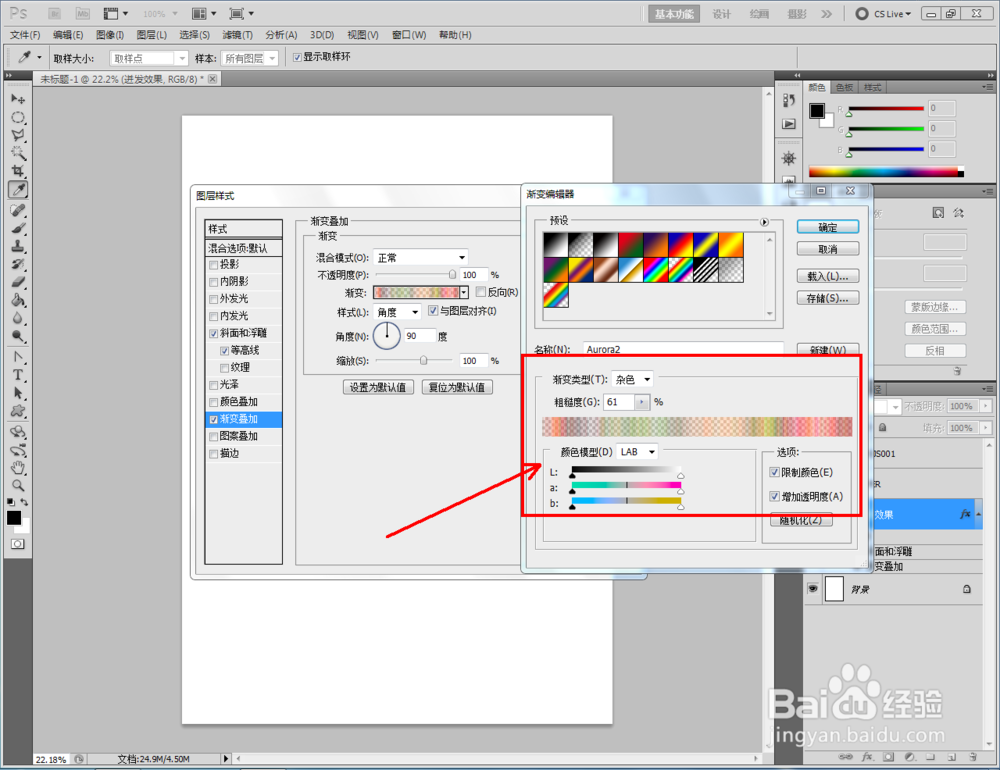This screenshot has height=770, width=1000.
Task: Toggle visibility of Background layer
Action: coord(812,589)
